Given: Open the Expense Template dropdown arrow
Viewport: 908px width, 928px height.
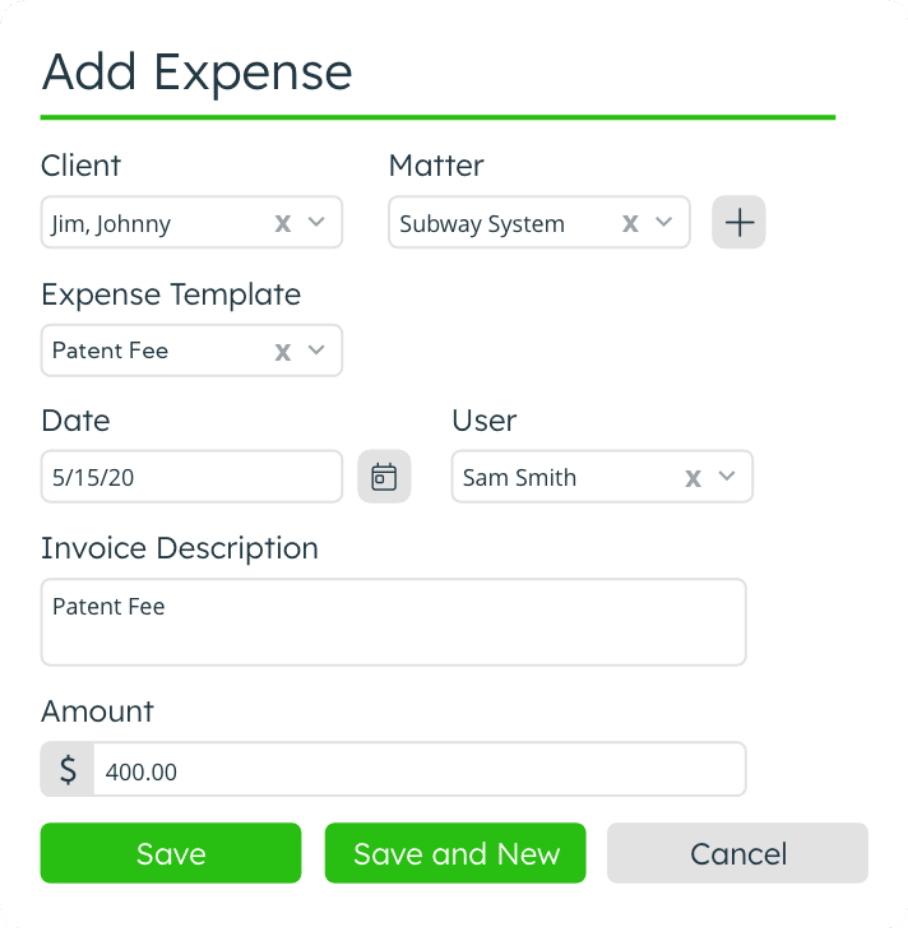Looking at the screenshot, I should [317, 350].
